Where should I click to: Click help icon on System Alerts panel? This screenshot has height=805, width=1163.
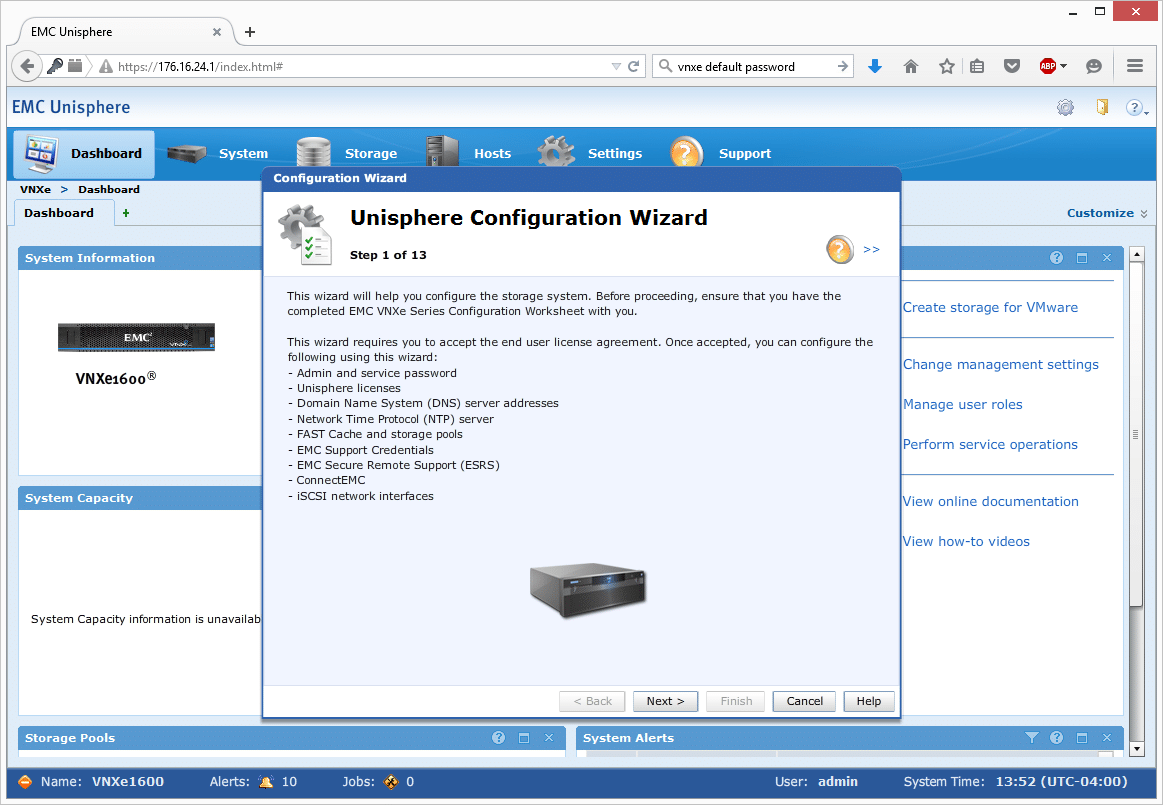pyautogui.click(x=1056, y=737)
